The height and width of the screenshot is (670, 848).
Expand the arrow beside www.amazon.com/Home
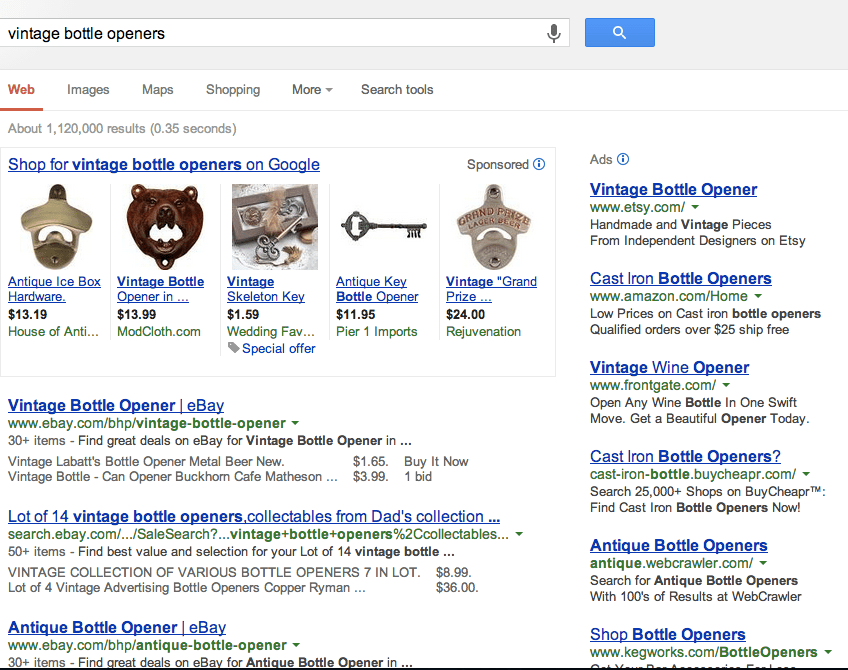pos(758,296)
